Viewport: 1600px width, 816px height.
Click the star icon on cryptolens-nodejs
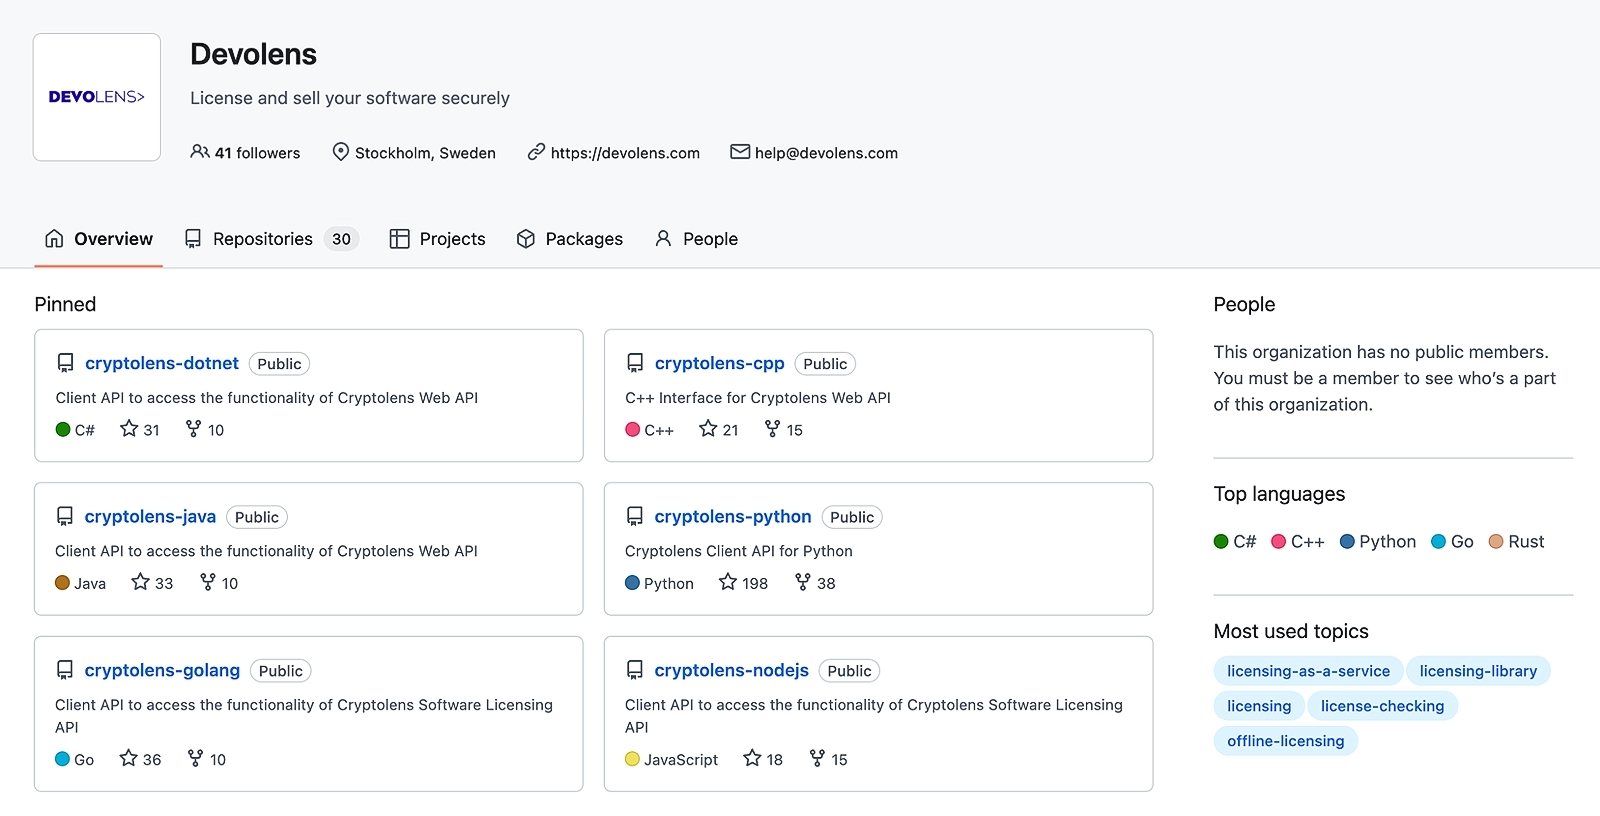[x=752, y=758]
